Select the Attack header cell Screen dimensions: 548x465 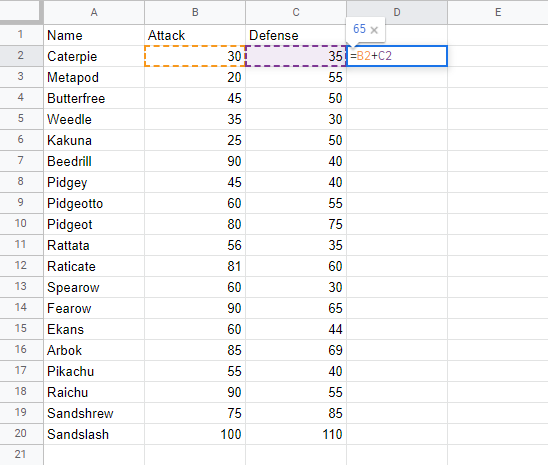tap(195, 35)
